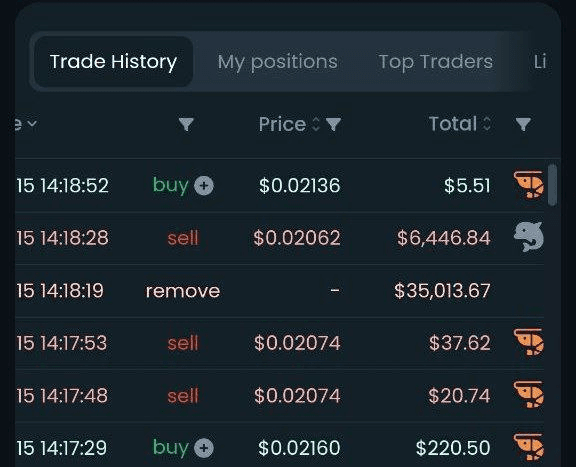Click the remove entry at 14:18:19
This screenshot has width=576, height=467.
click(x=183, y=291)
